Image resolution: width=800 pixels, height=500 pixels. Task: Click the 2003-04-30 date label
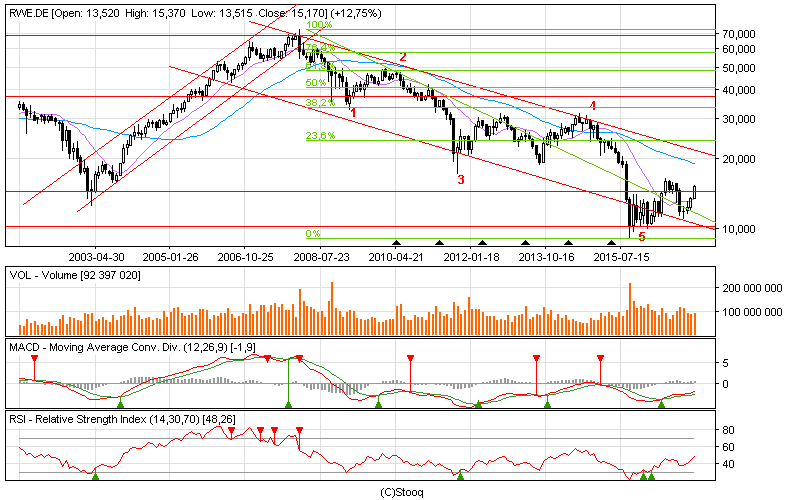pos(96,257)
